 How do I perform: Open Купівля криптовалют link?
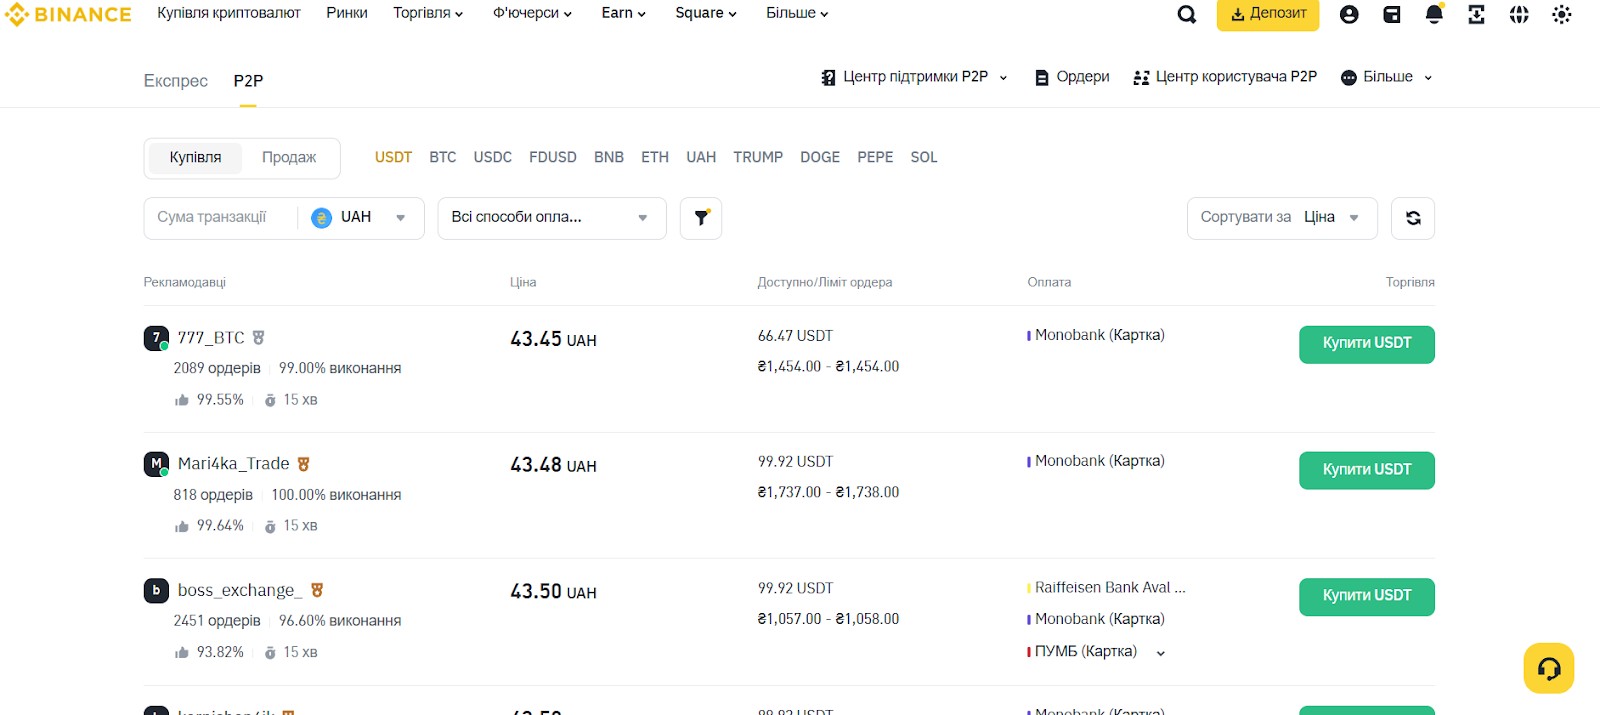[x=229, y=13]
